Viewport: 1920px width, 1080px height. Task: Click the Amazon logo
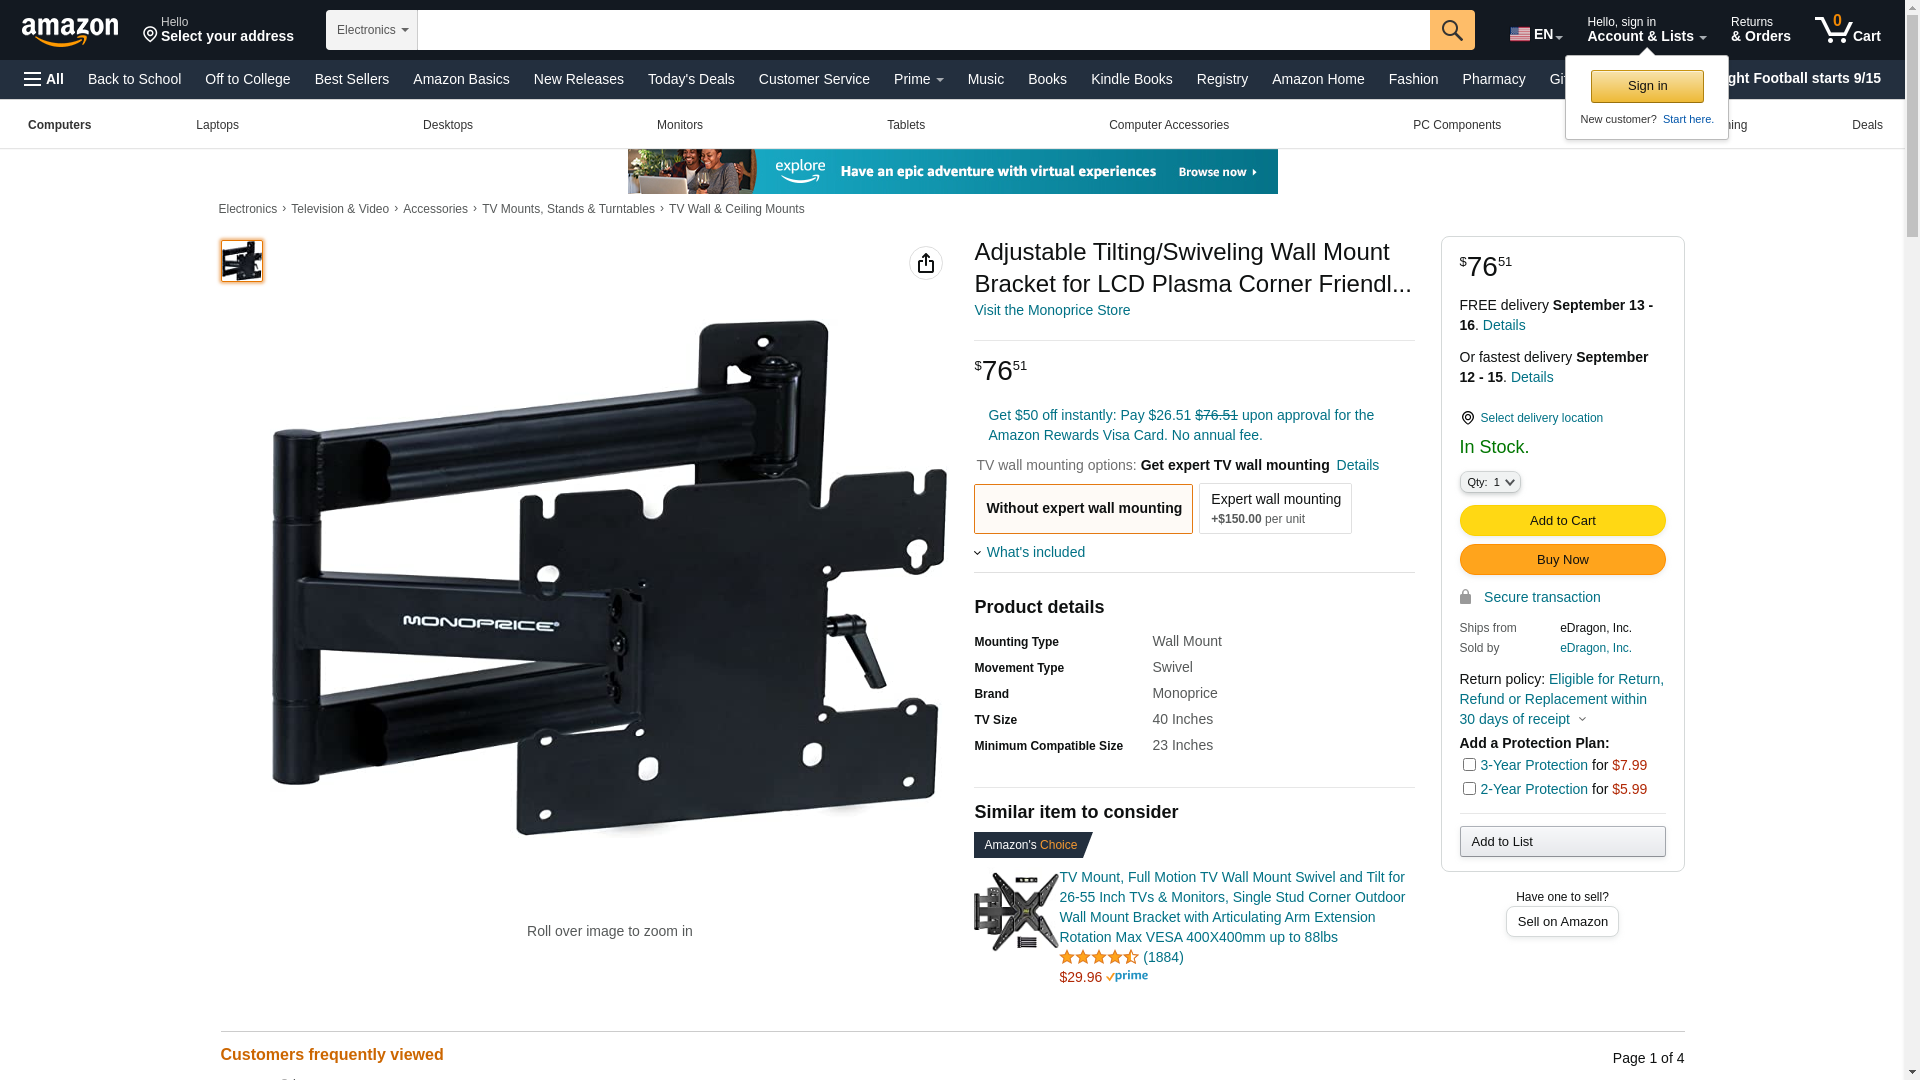(x=70, y=31)
